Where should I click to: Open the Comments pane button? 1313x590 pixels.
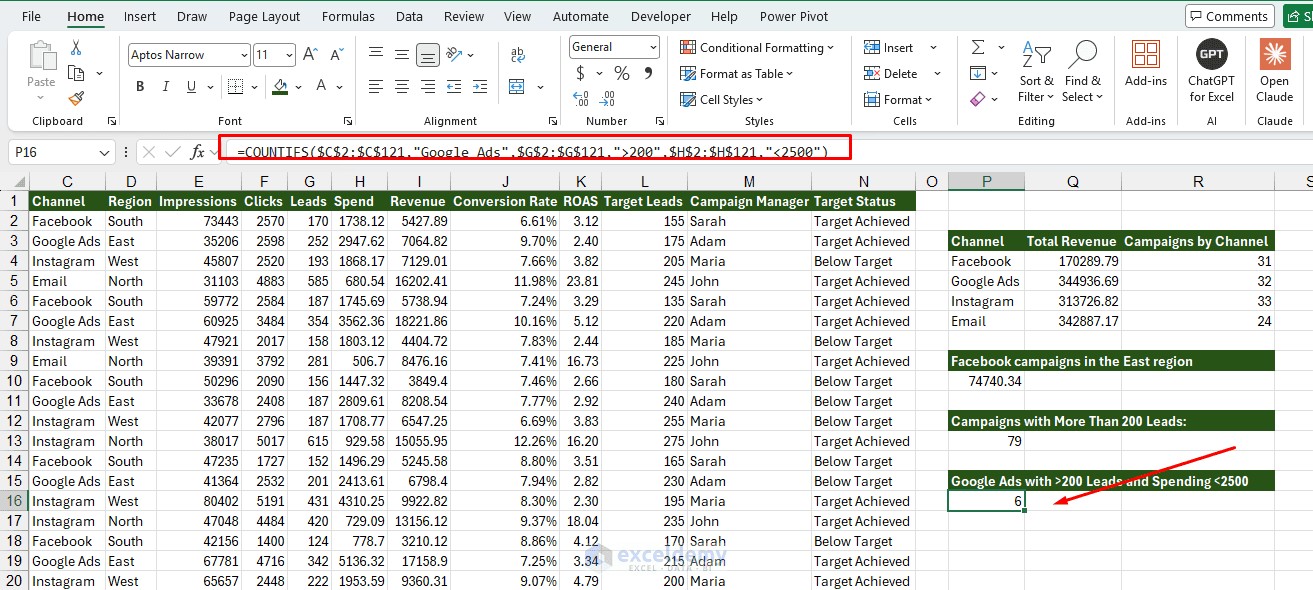click(1229, 16)
